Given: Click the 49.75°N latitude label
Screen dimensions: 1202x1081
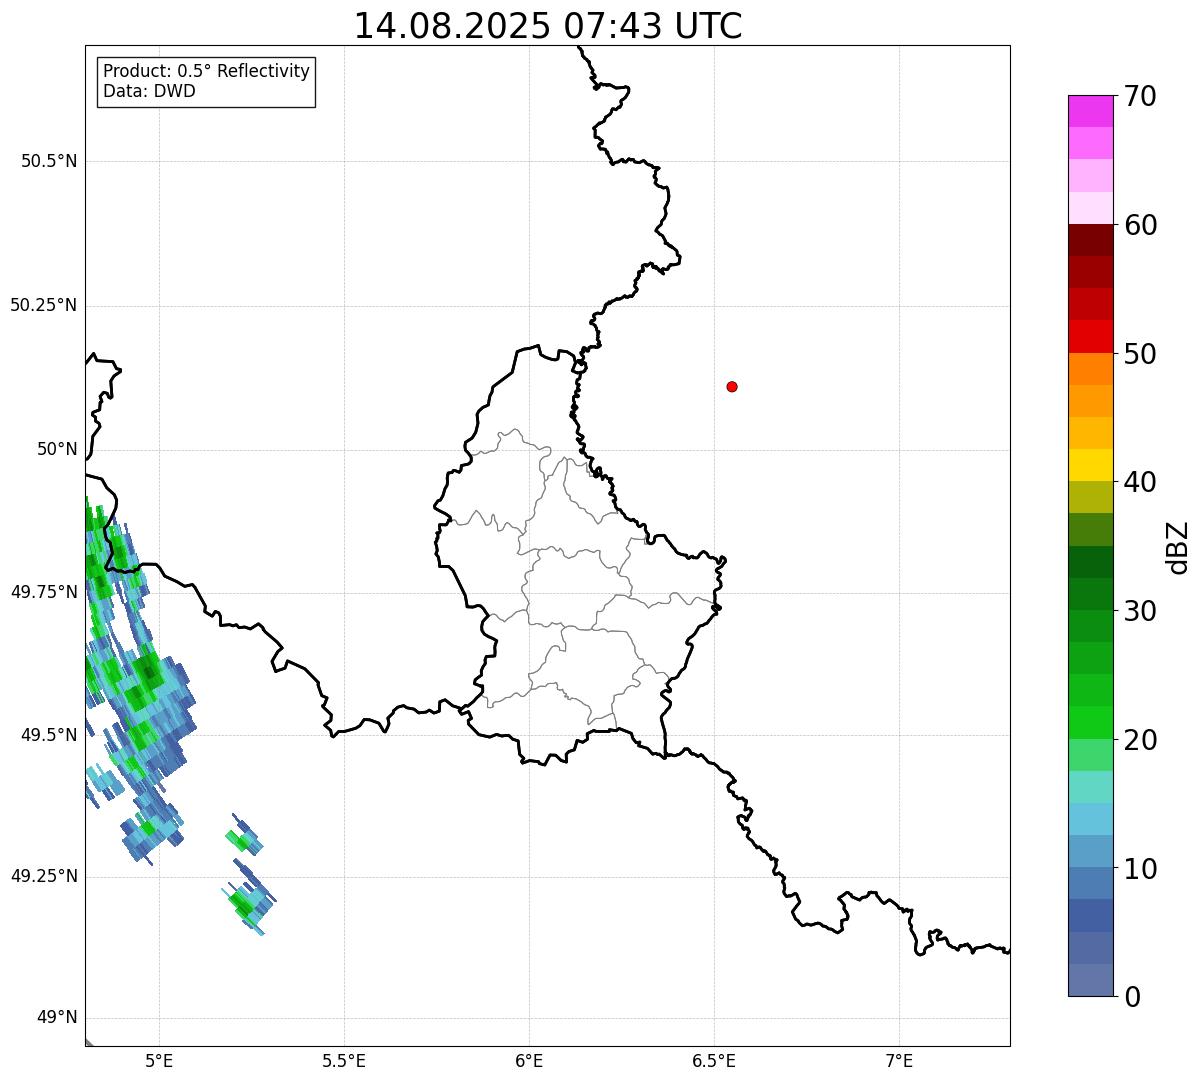Looking at the screenshot, I should 44,592.
